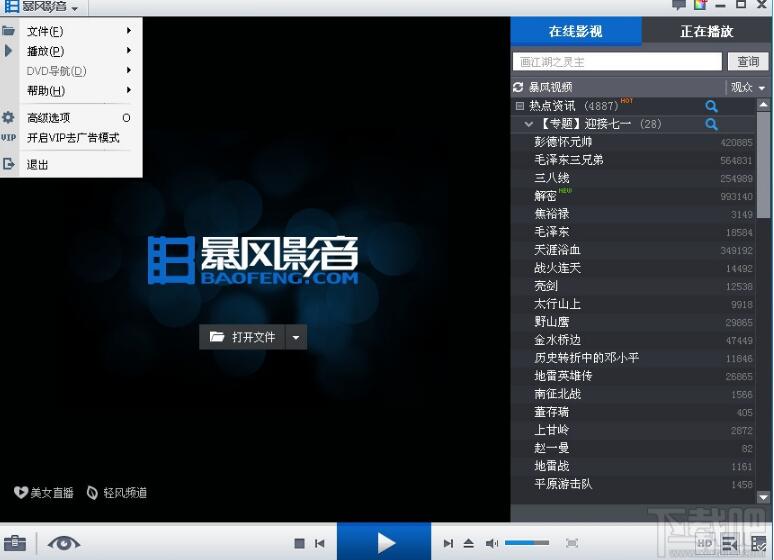774x560 pixels.
Task: Click 打开文件 button
Action: [242, 337]
